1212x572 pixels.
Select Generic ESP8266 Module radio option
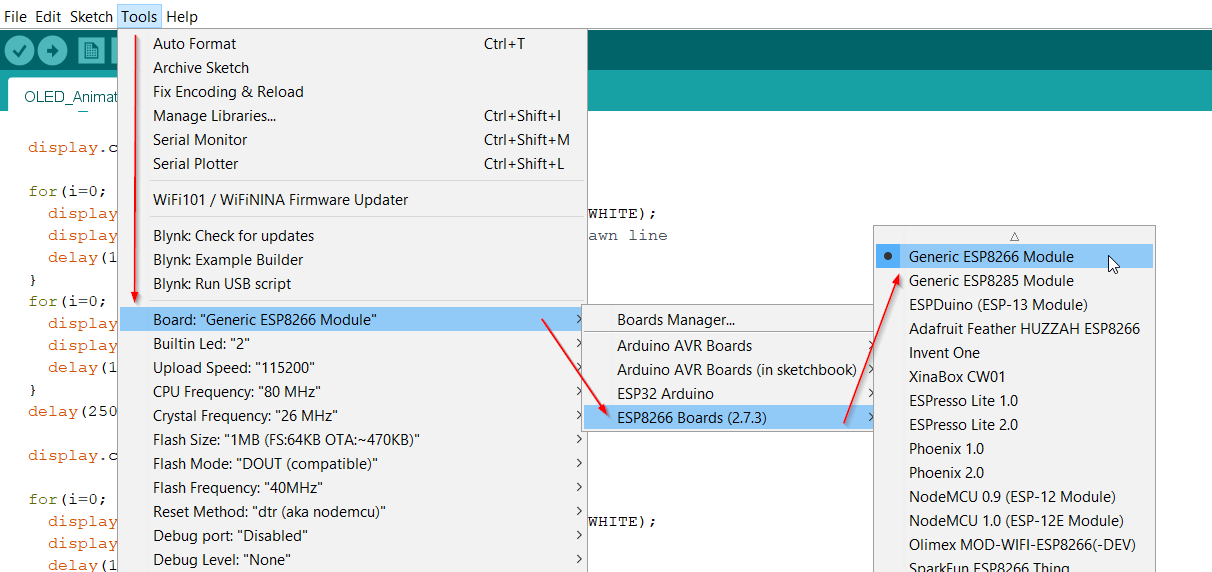[x=991, y=257]
